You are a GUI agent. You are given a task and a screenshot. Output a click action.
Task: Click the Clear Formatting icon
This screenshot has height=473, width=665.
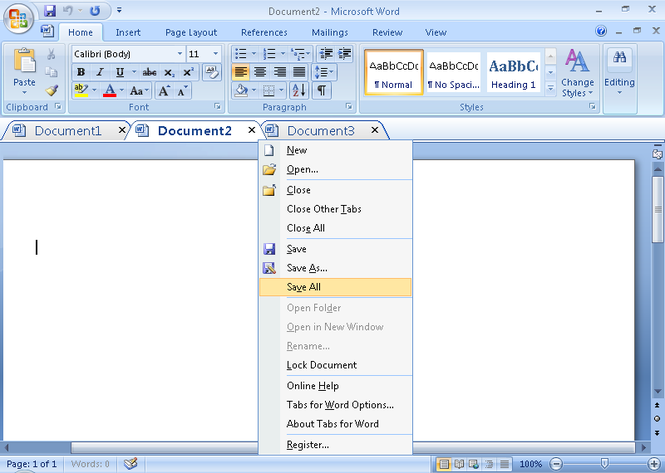tap(212, 72)
